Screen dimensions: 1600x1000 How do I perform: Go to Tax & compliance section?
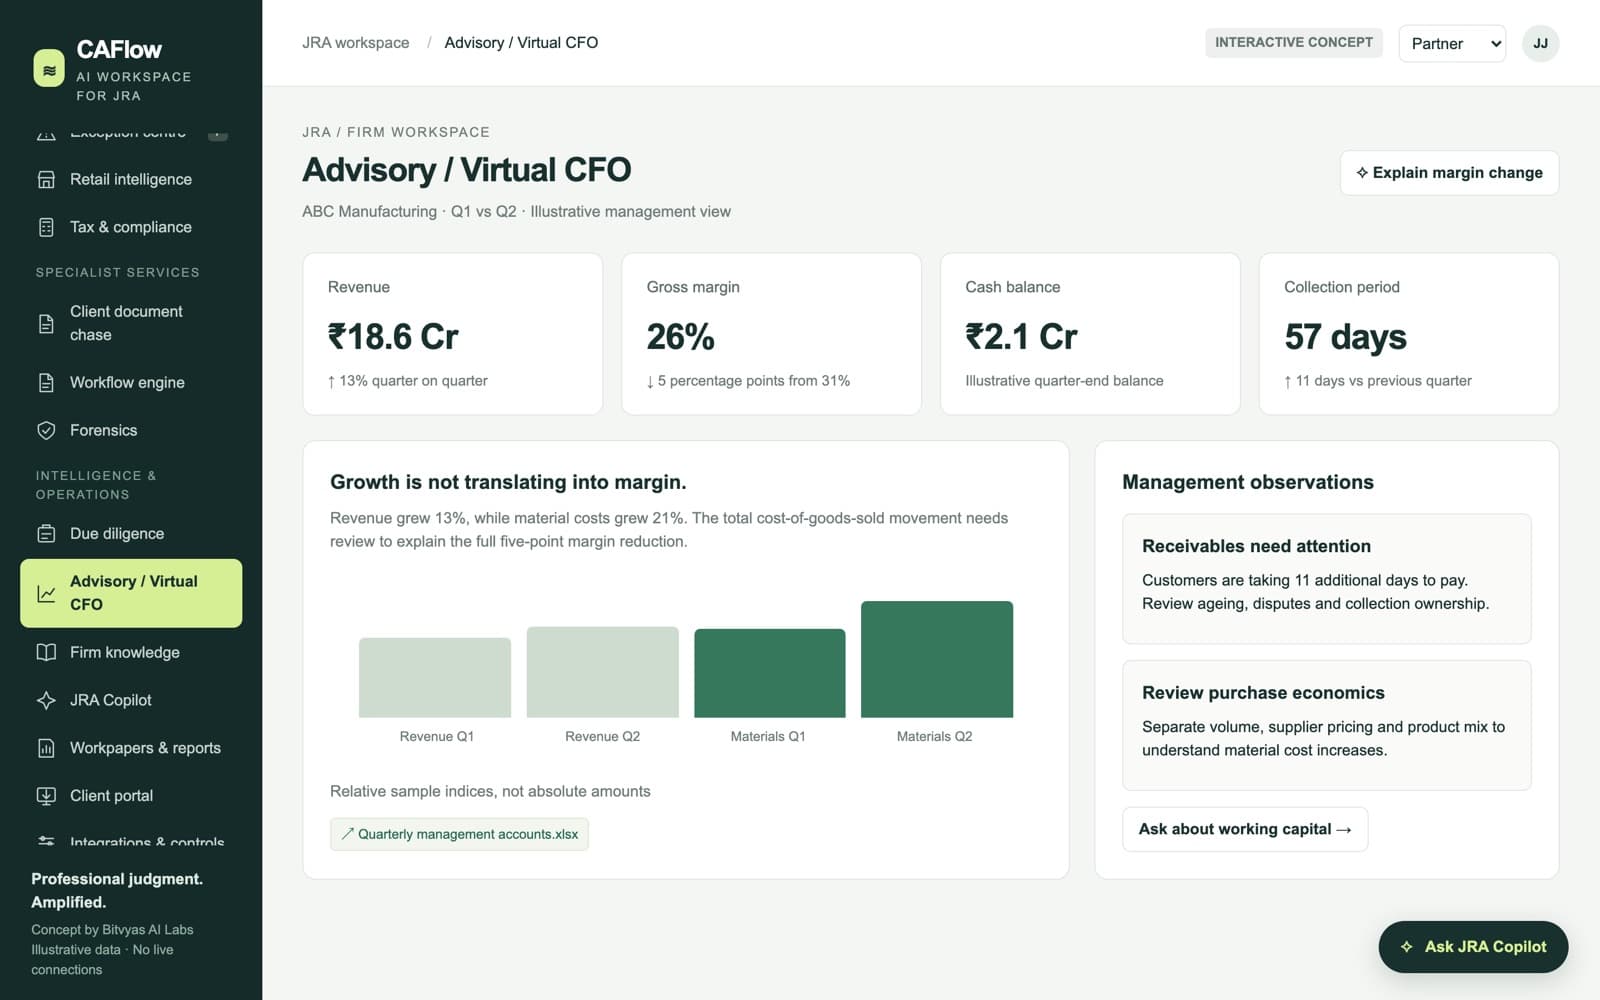(x=131, y=228)
